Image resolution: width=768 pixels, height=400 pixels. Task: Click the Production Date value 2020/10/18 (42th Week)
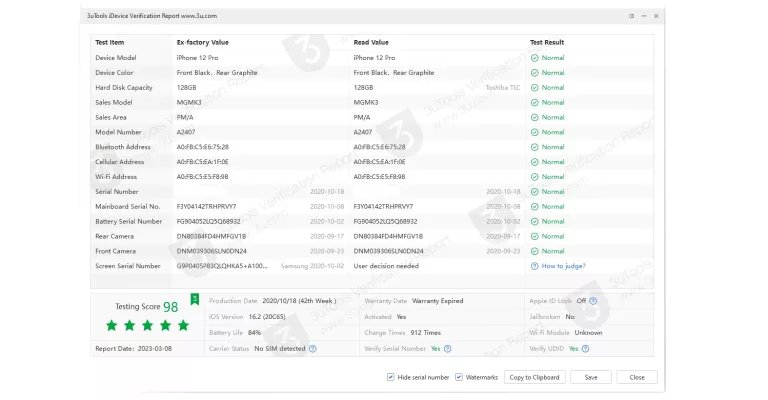click(299, 301)
